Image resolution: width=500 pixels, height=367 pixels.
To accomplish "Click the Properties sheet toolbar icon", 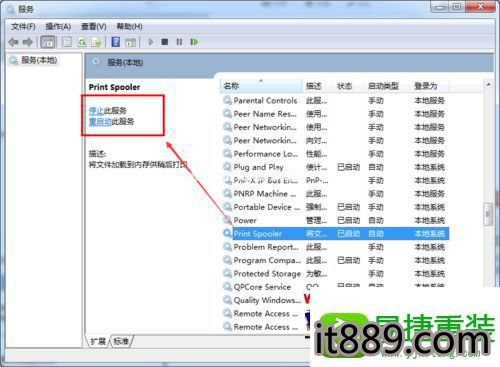I will tap(67, 42).
